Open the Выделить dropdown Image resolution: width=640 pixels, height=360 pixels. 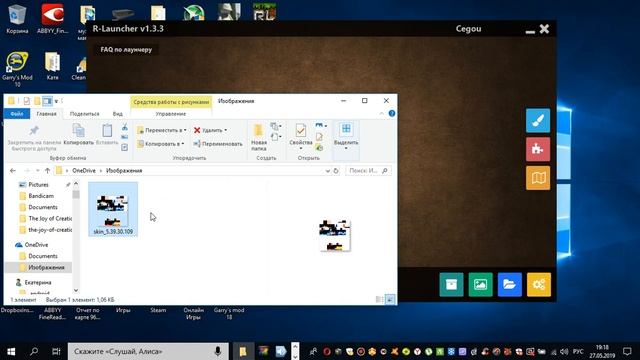click(346, 137)
